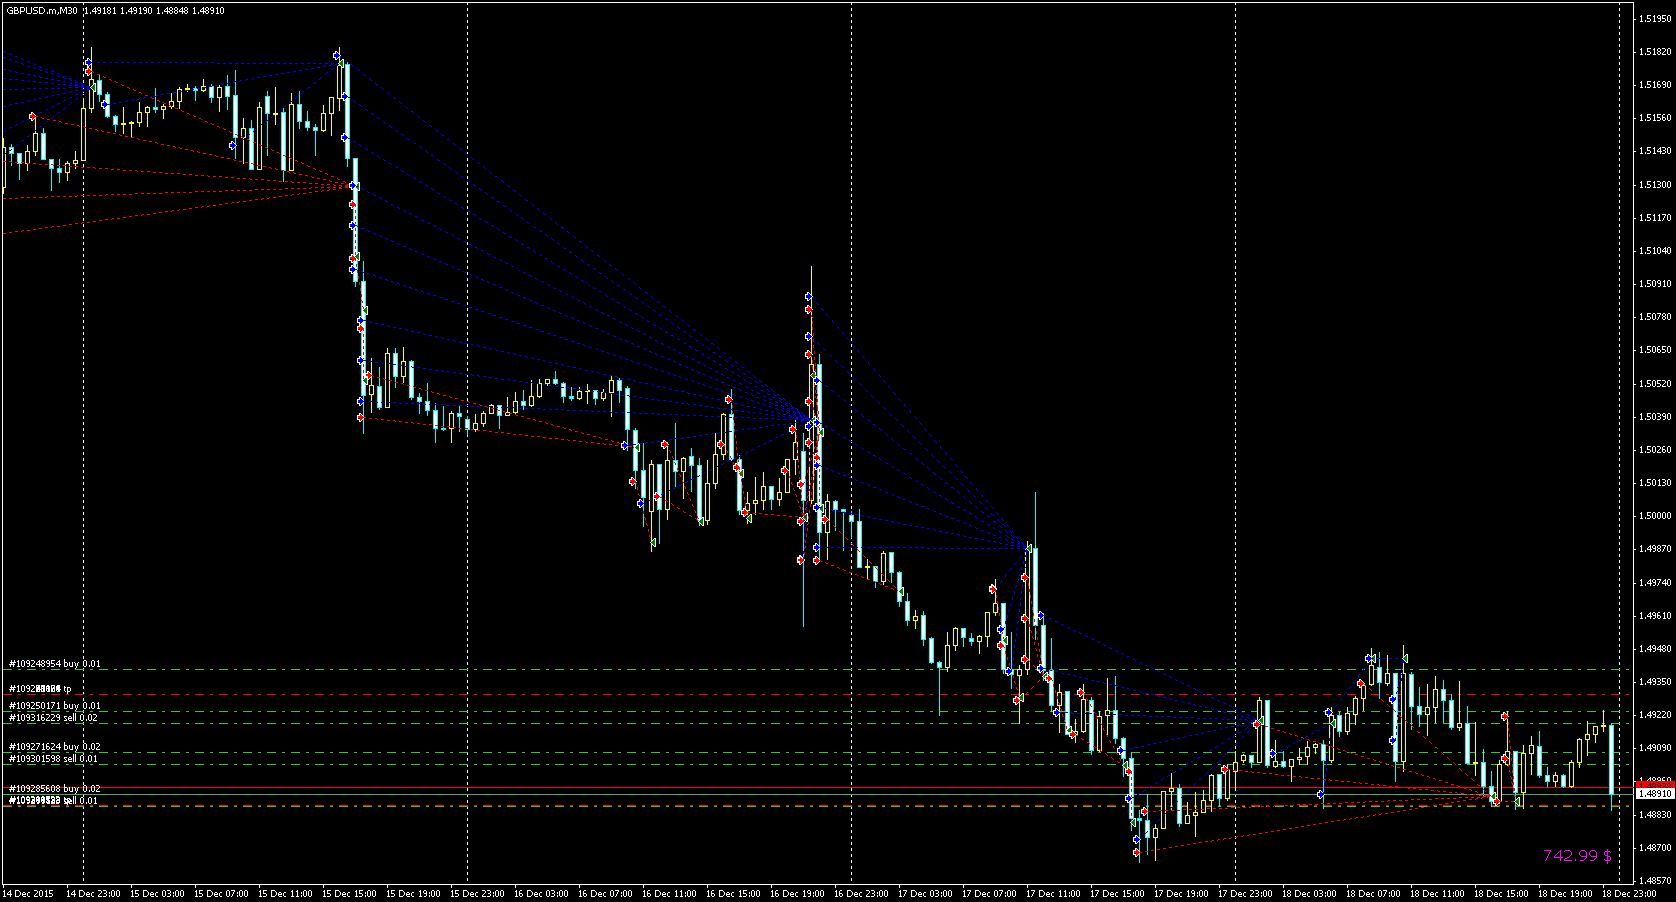Click time axis label 16 Dec 23:00

861,893
